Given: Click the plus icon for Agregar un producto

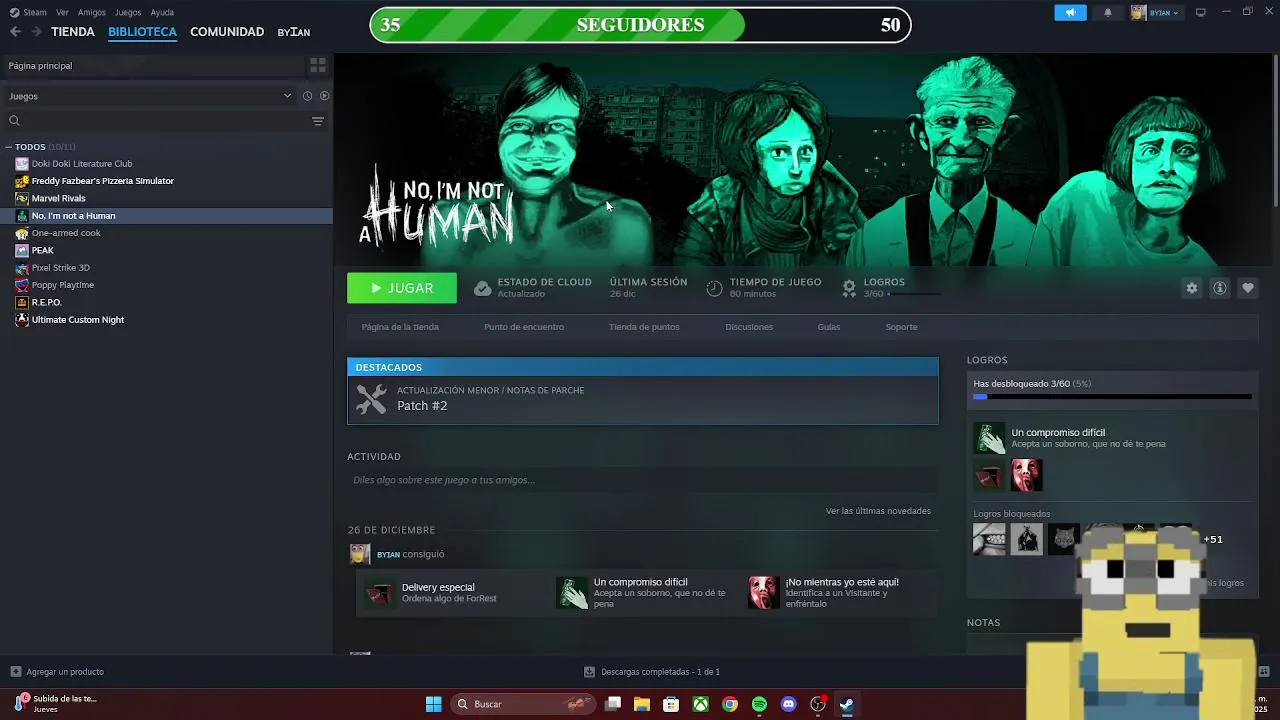Looking at the screenshot, I should (15, 672).
